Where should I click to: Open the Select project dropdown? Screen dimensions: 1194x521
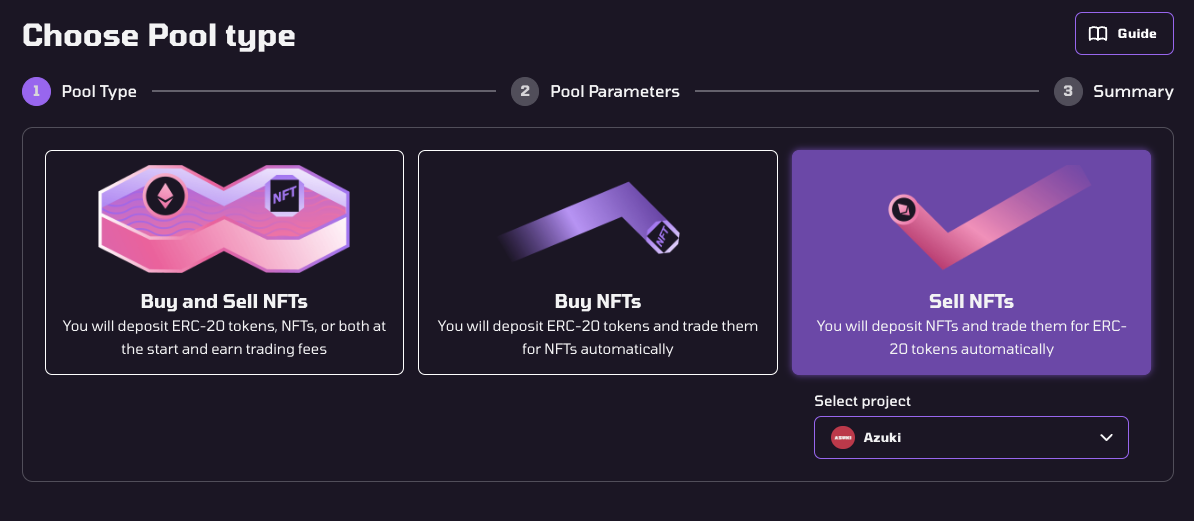tap(970, 438)
